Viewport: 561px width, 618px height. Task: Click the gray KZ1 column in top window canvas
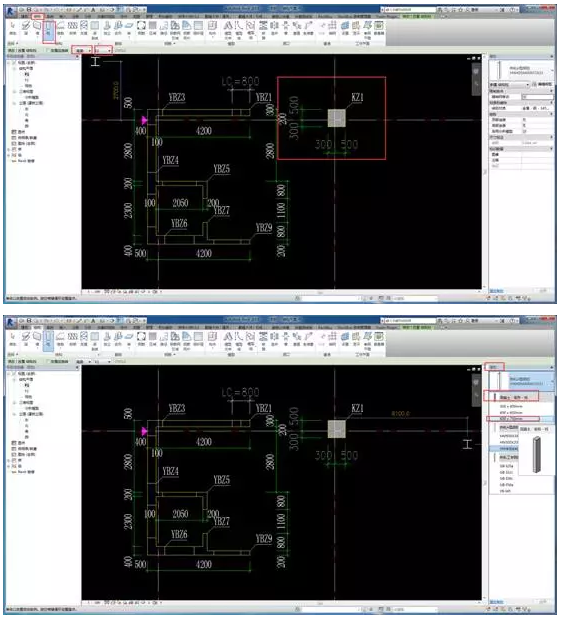click(336, 118)
